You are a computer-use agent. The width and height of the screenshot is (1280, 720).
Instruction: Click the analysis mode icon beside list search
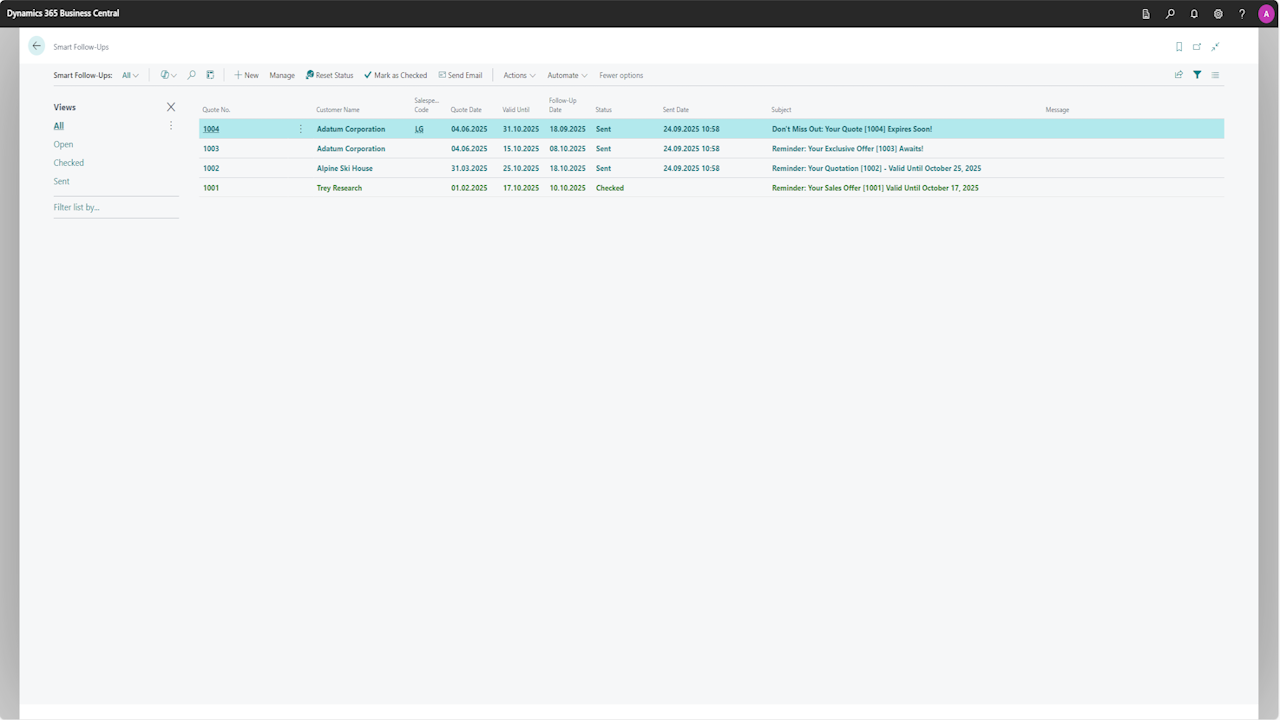point(210,75)
